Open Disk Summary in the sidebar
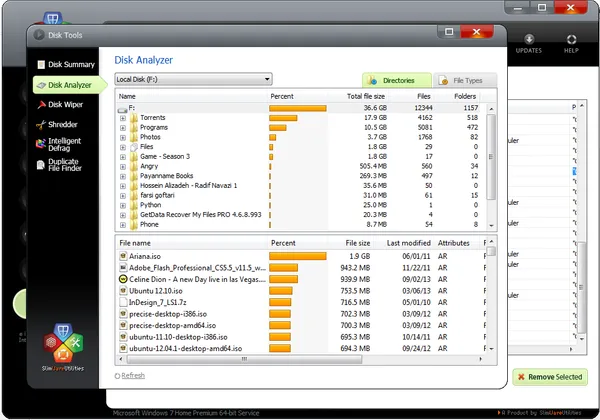 [x=65, y=64]
